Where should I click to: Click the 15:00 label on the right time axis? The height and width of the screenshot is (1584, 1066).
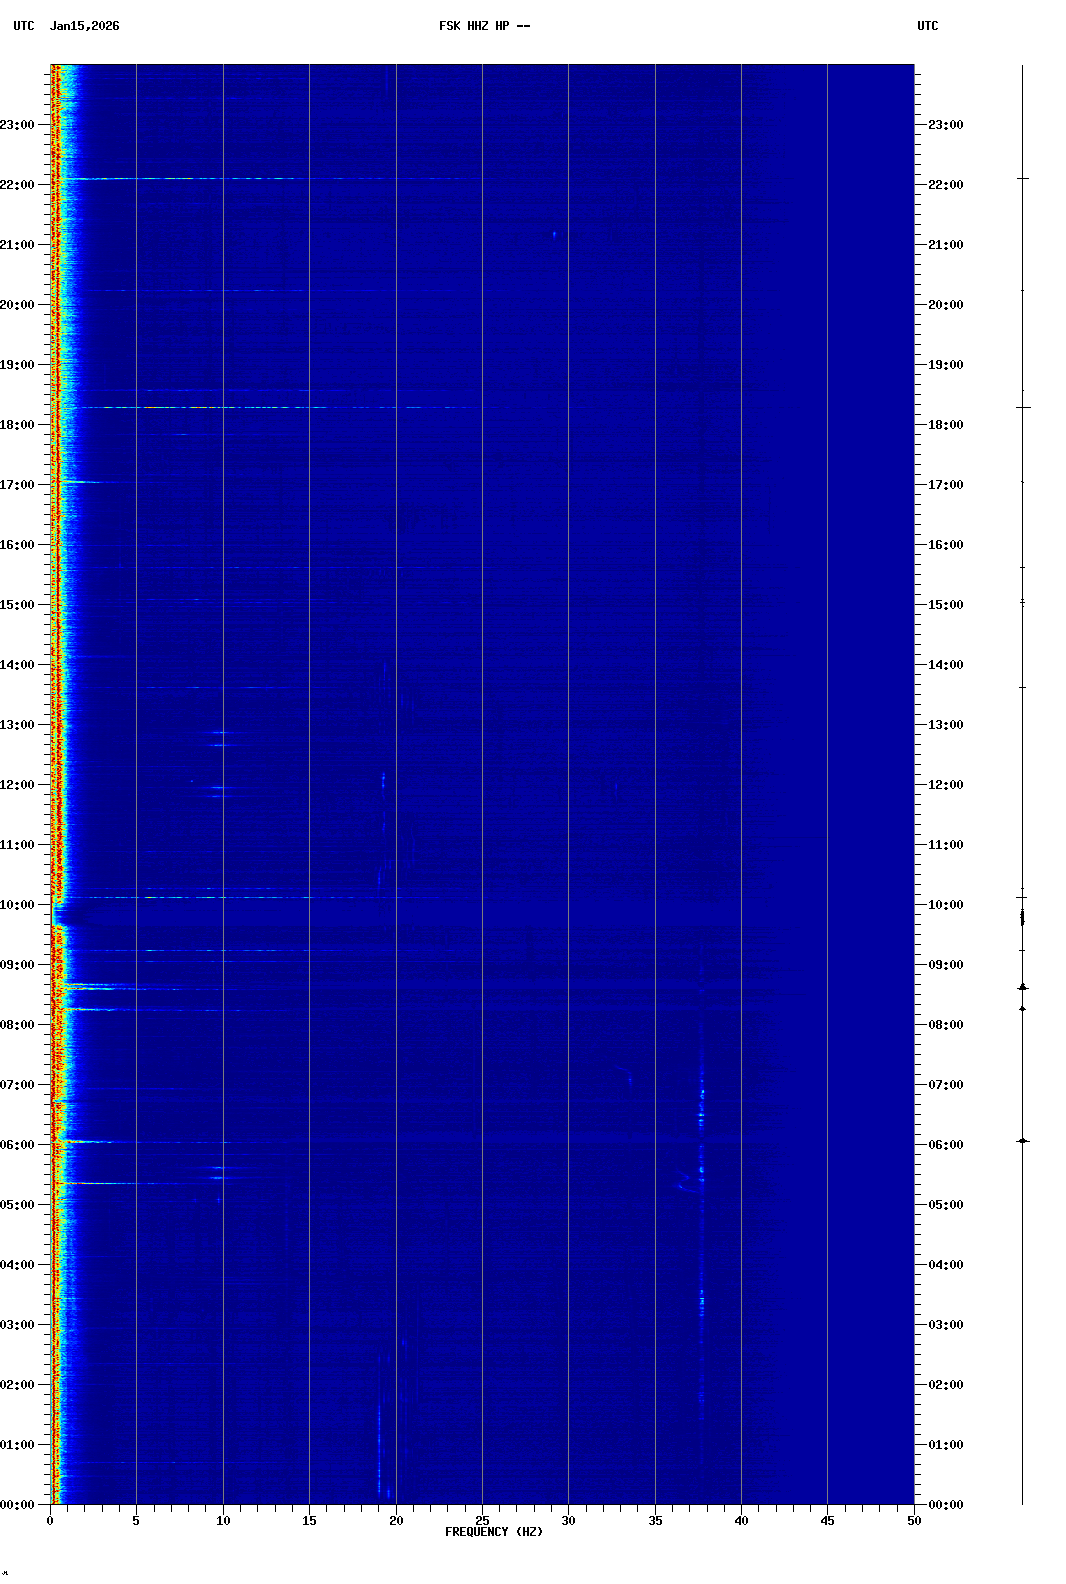coord(945,605)
